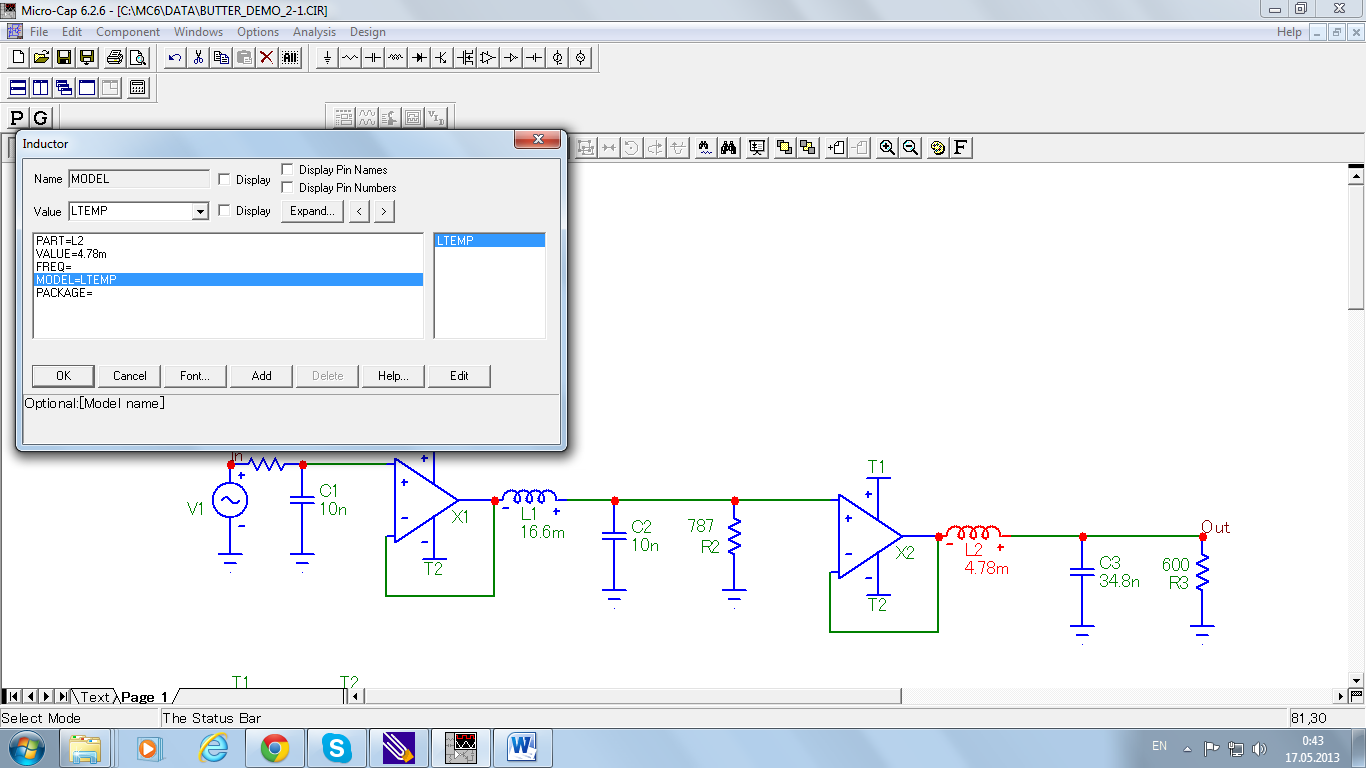Image resolution: width=1366 pixels, height=768 pixels.
Task: Place a diode component
Action: click(x=419, y=58)
